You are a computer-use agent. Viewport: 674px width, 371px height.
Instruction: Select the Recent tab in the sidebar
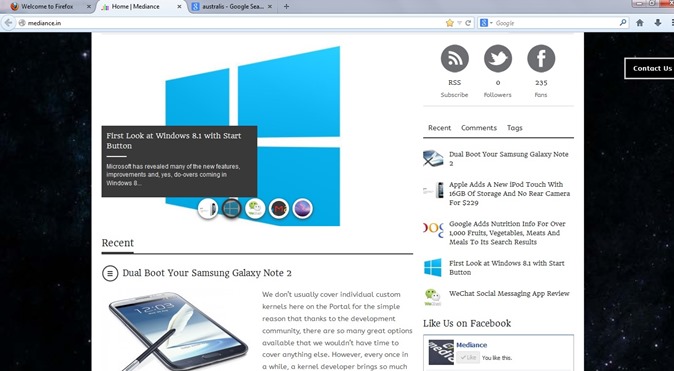pyautogui.click(x=439, y=128)
